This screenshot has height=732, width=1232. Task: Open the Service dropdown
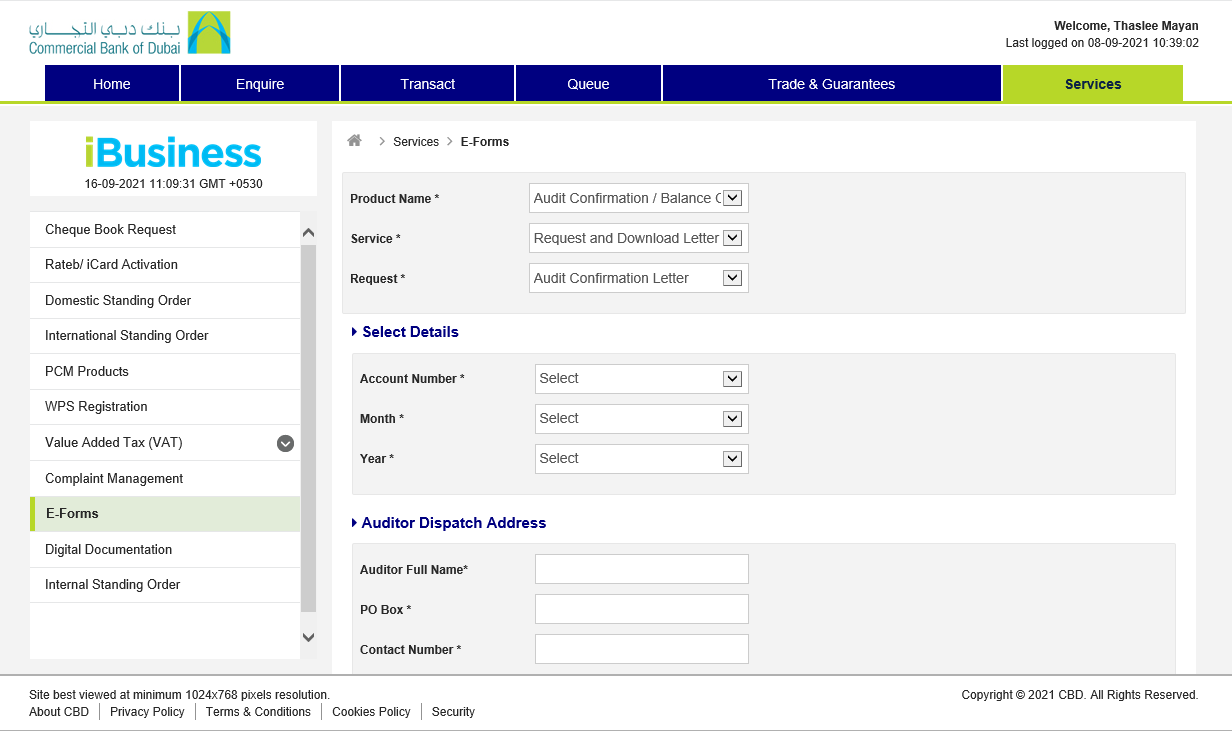[639, 238]
